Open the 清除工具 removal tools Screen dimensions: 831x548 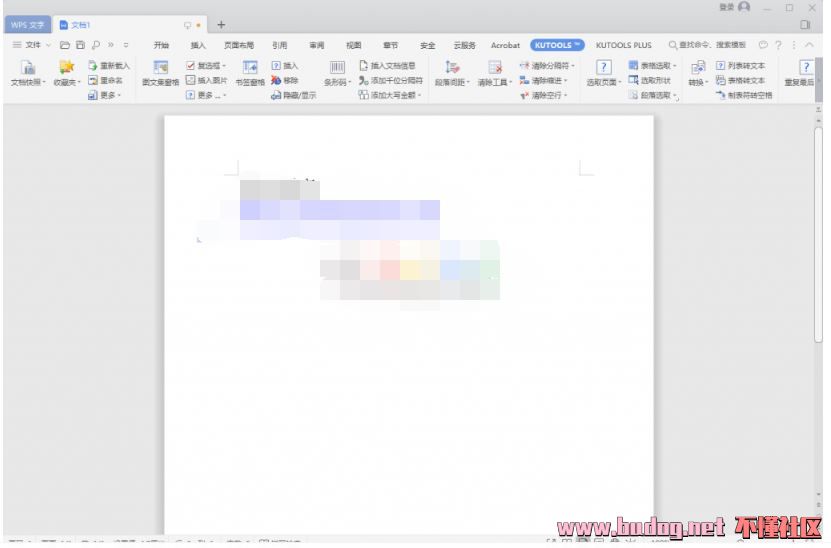click(495, 73)
